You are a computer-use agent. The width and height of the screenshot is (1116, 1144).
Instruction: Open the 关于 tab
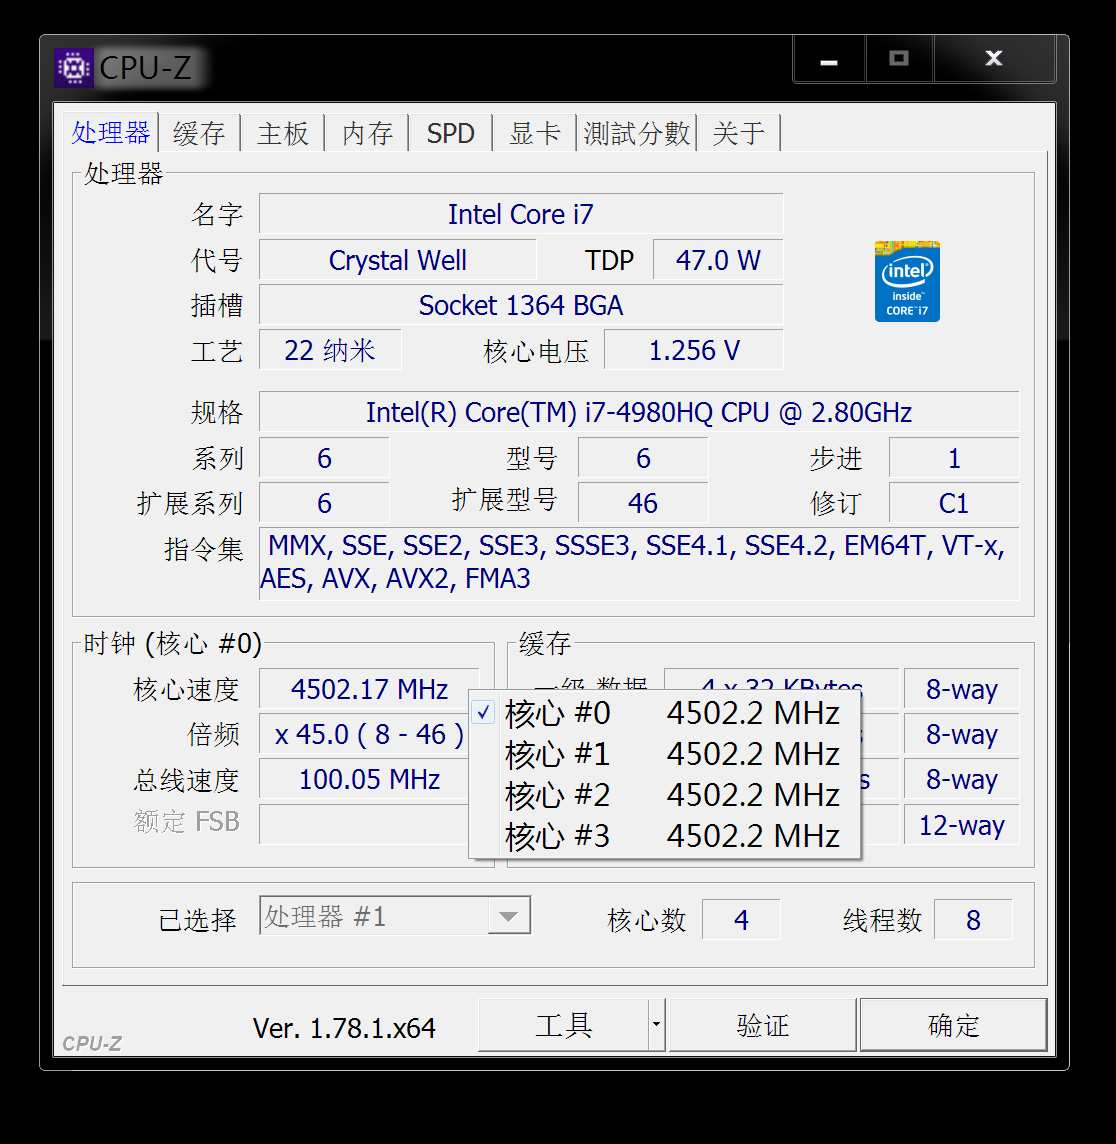point(739,132)
